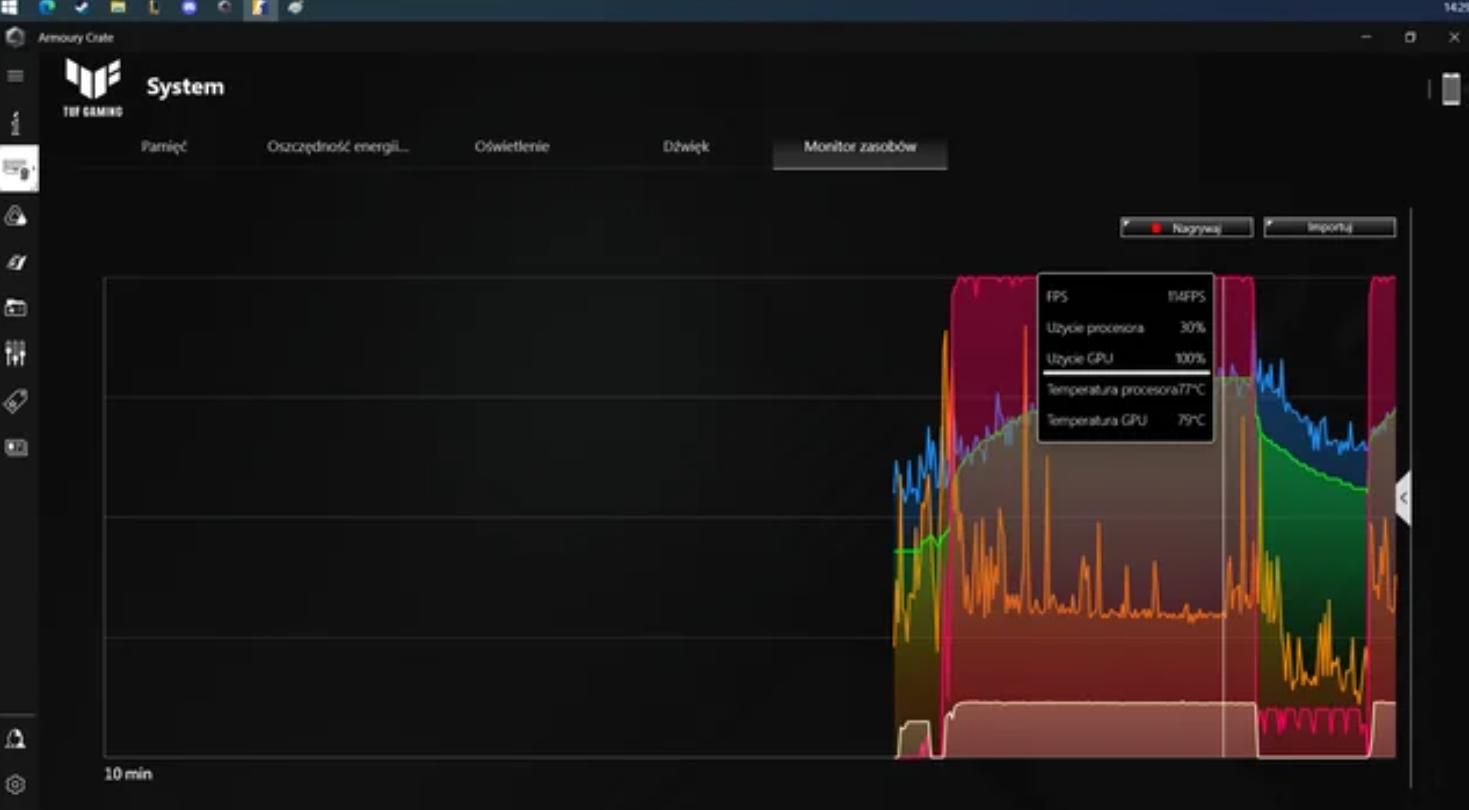Open Scenario Profiles sliders icon
Viewport: 1469px width, 810px height.
(x=15, y=353)
